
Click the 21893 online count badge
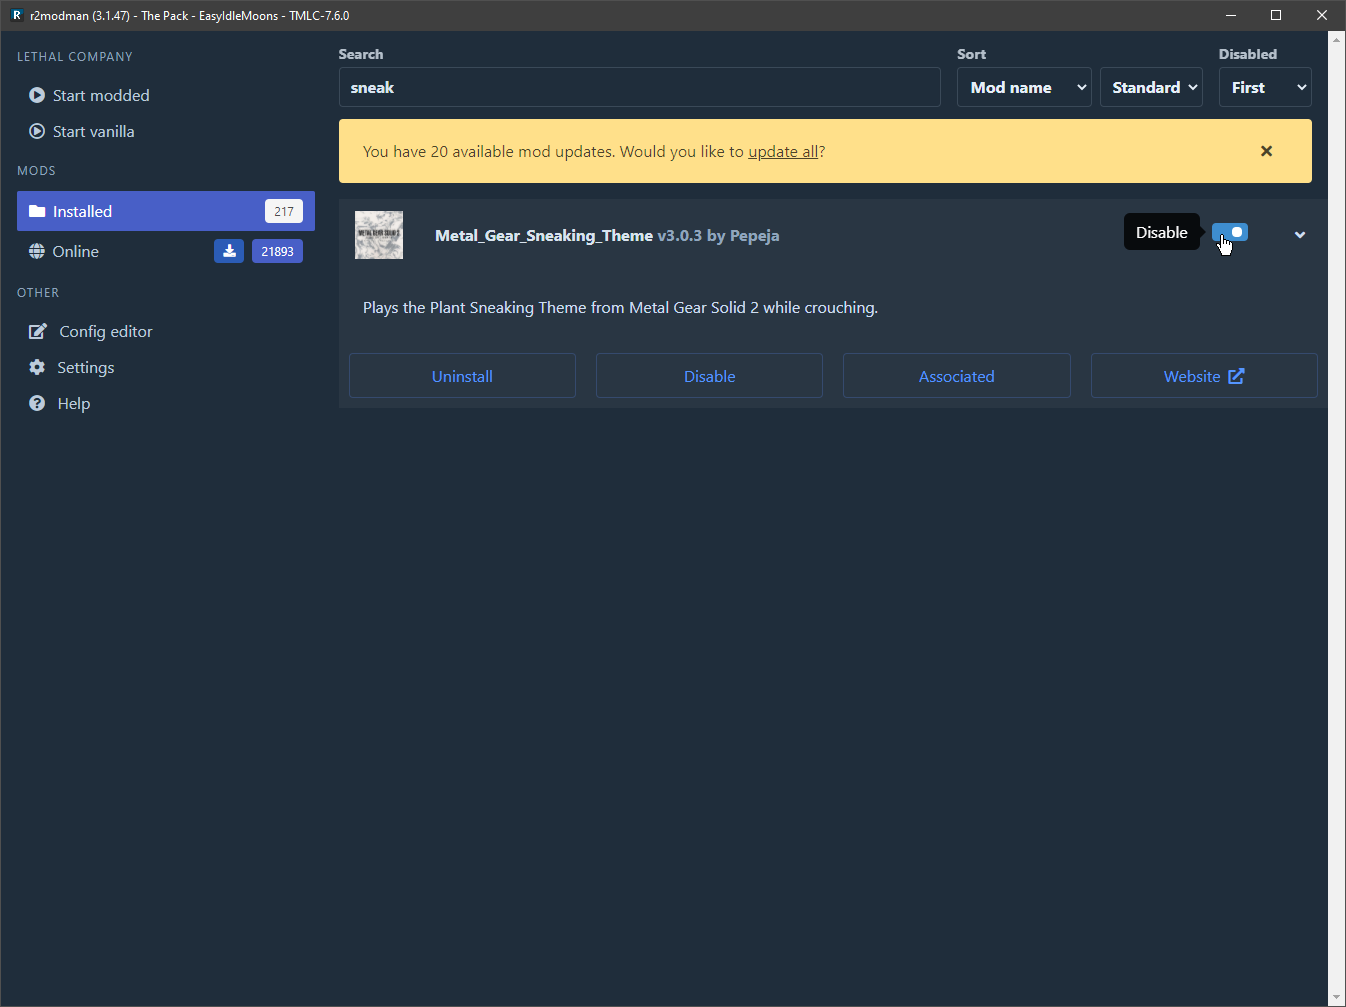[x=277, y=251]
